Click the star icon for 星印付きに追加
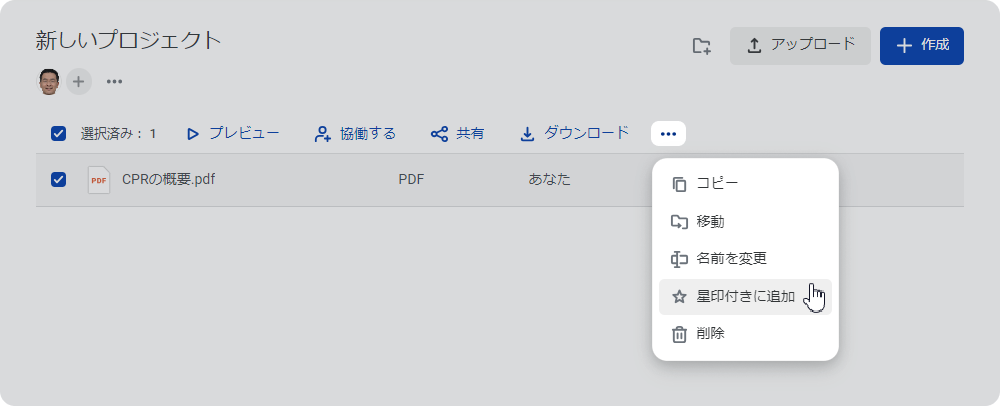This screenshot has height=406, width=1000. click(679, 297)
